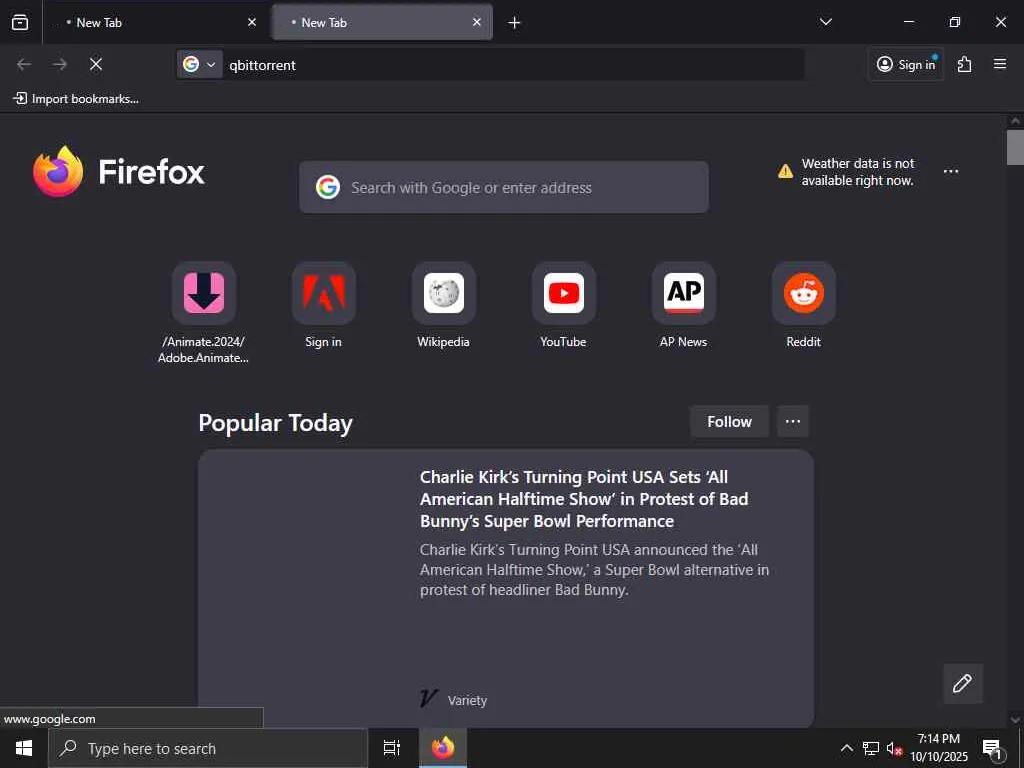The height and width of the screenshot is (768, 1024).
Task: Click the Type here to search box
Action: pos(208,748)
